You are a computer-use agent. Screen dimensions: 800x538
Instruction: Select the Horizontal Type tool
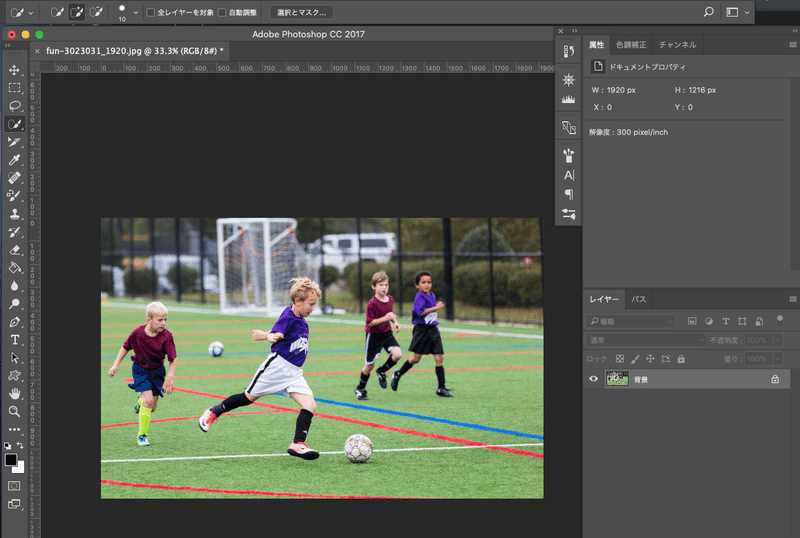point(14,339)
